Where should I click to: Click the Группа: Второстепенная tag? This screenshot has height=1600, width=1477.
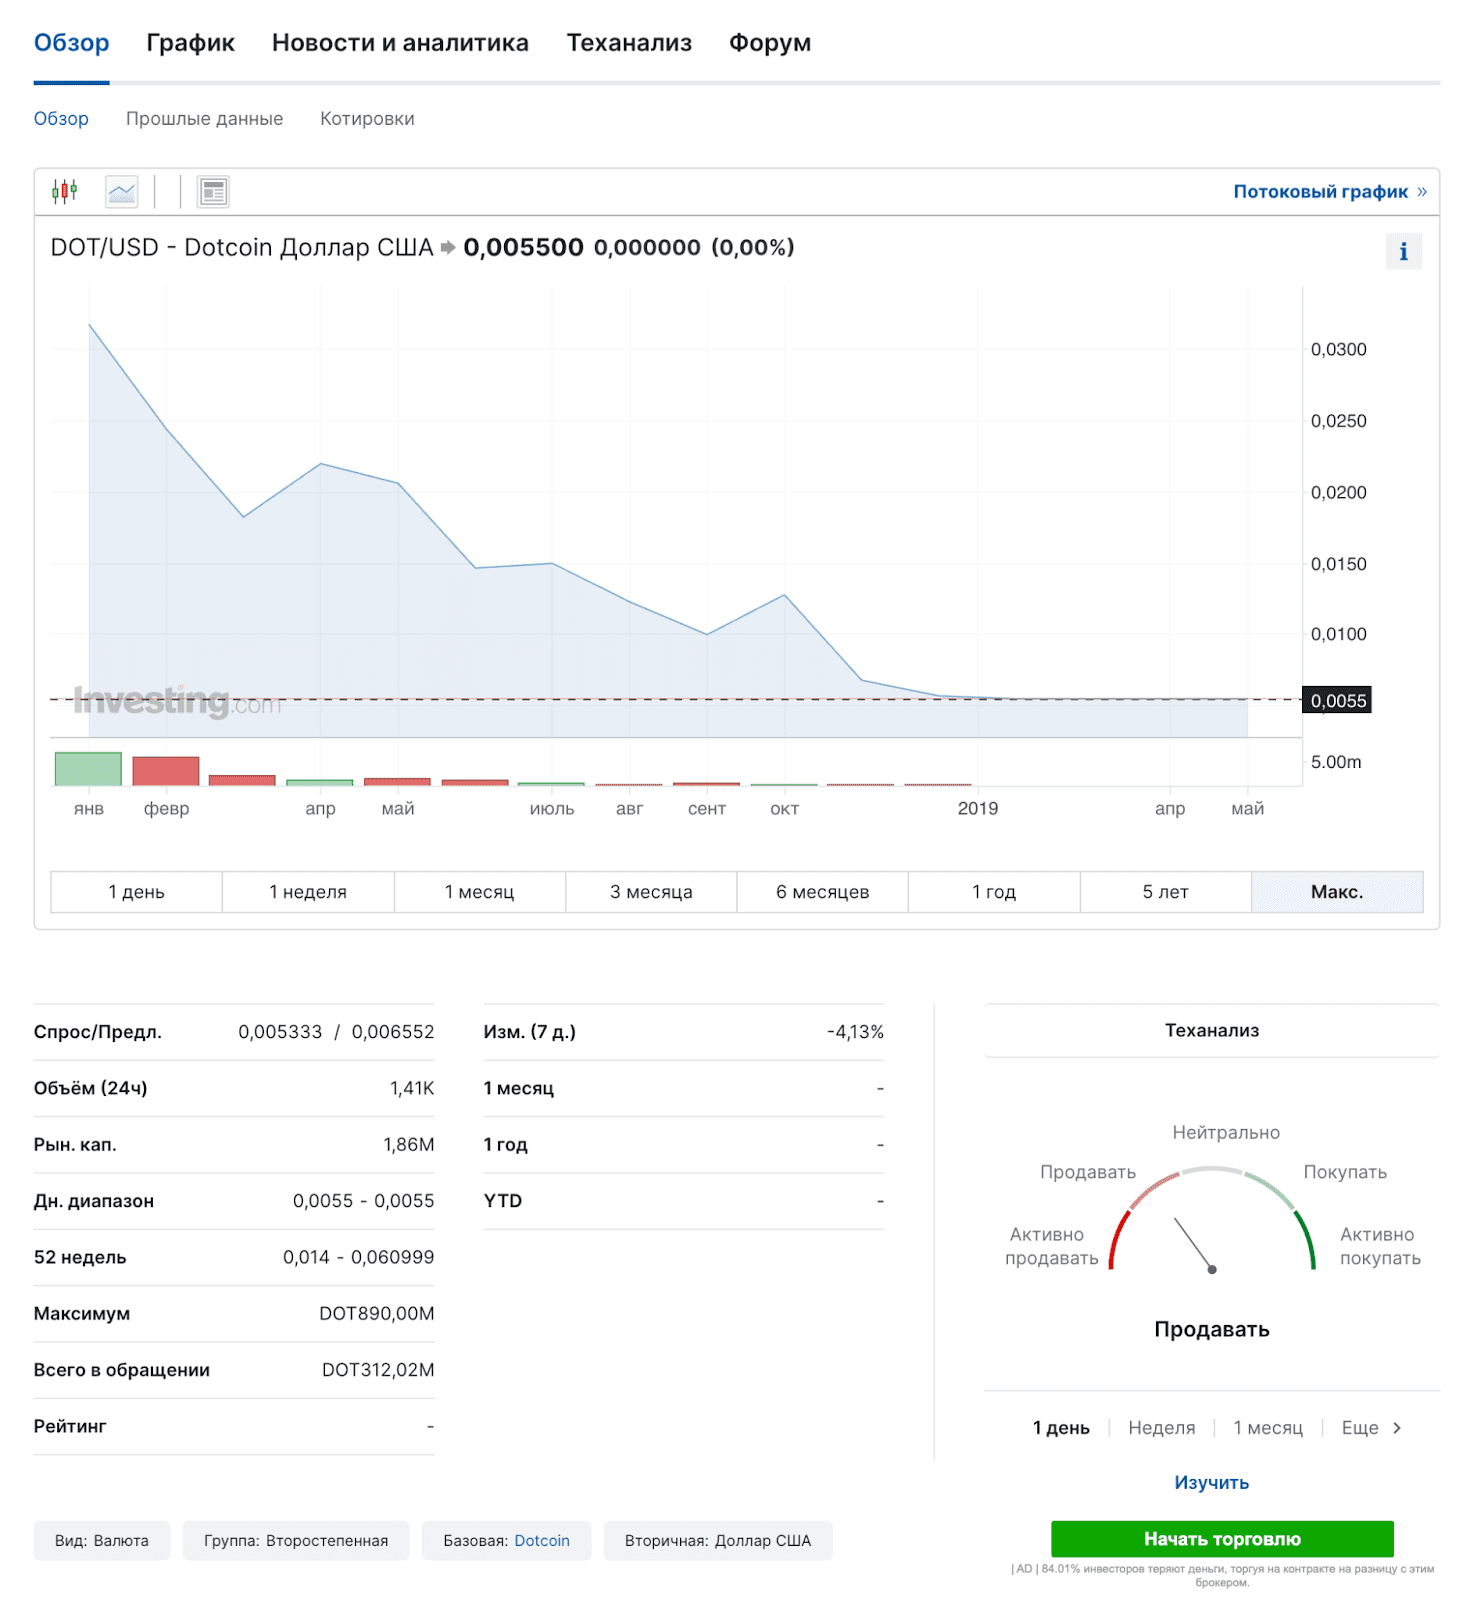point(296,1541)
